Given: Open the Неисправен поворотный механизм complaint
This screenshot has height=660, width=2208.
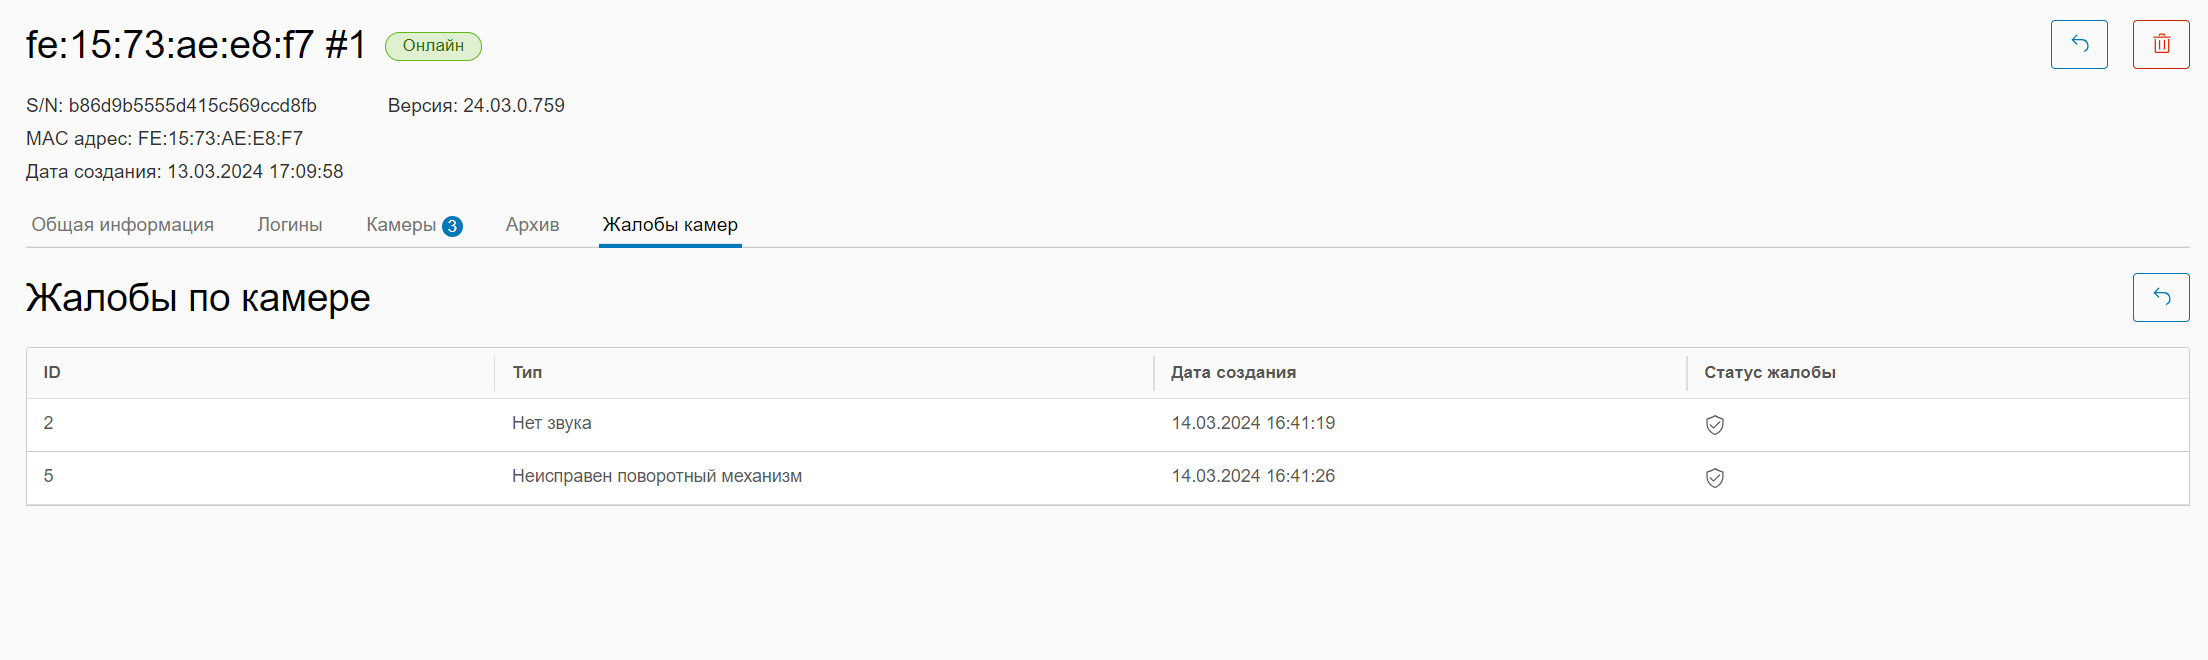Looking at the screenshot, I should click(x=656, y=476).
